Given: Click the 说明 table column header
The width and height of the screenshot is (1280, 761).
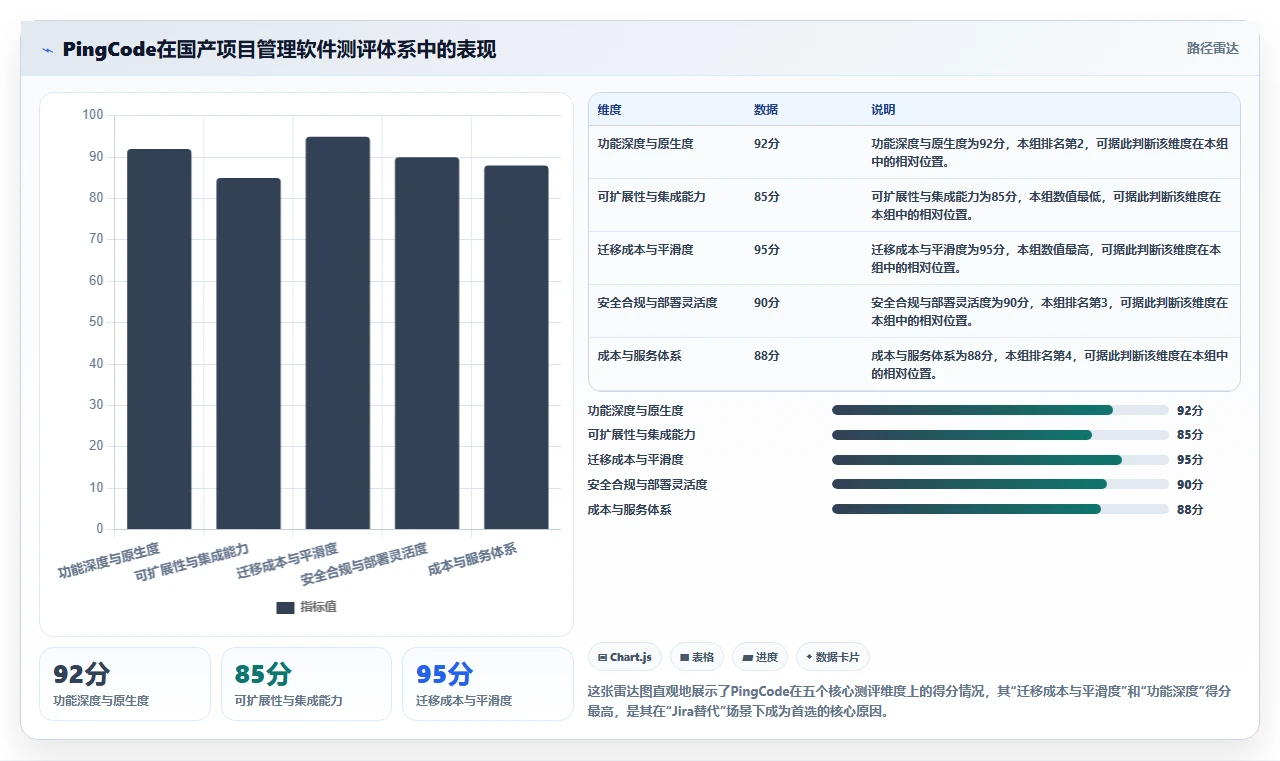Looking at the screenshot, I should pyautogui.click(x=883, y=109).
